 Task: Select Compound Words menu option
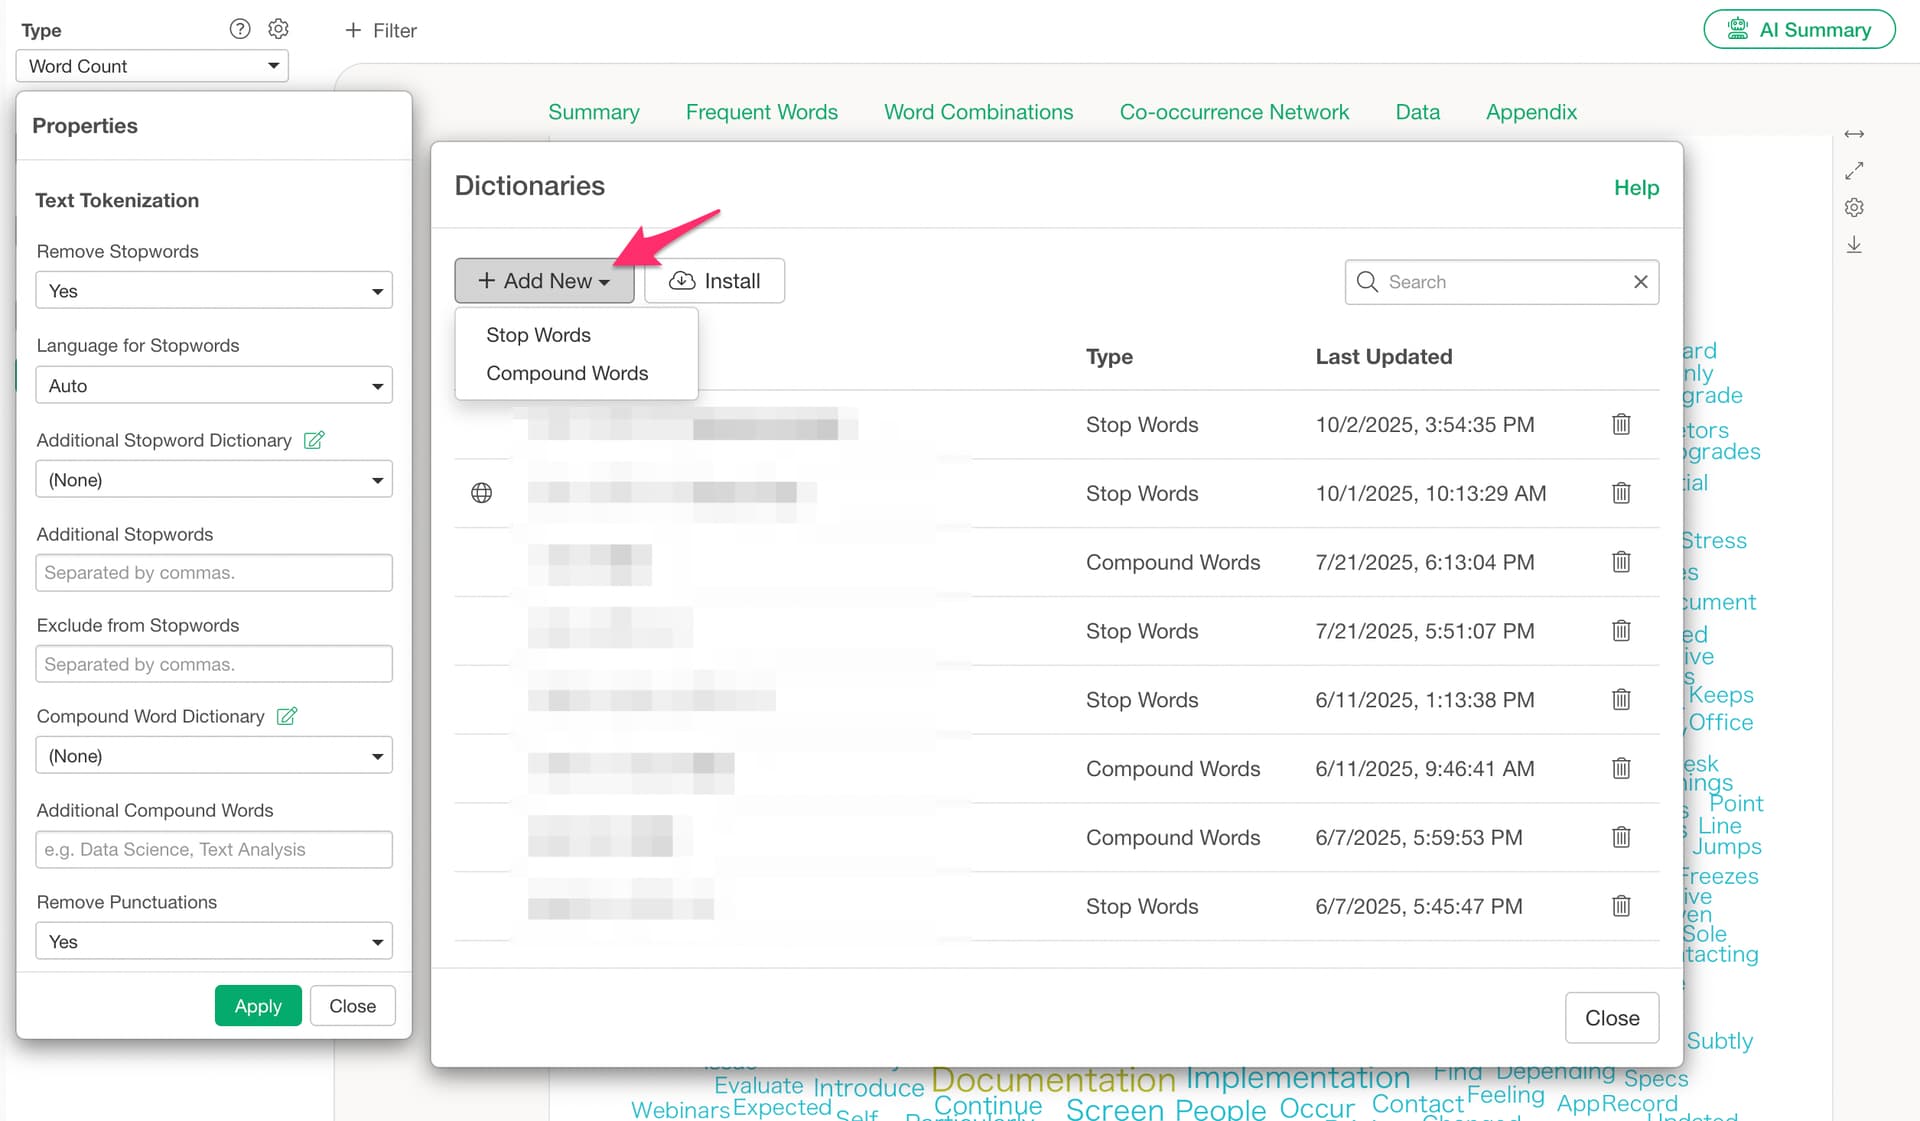coord(567,373)
